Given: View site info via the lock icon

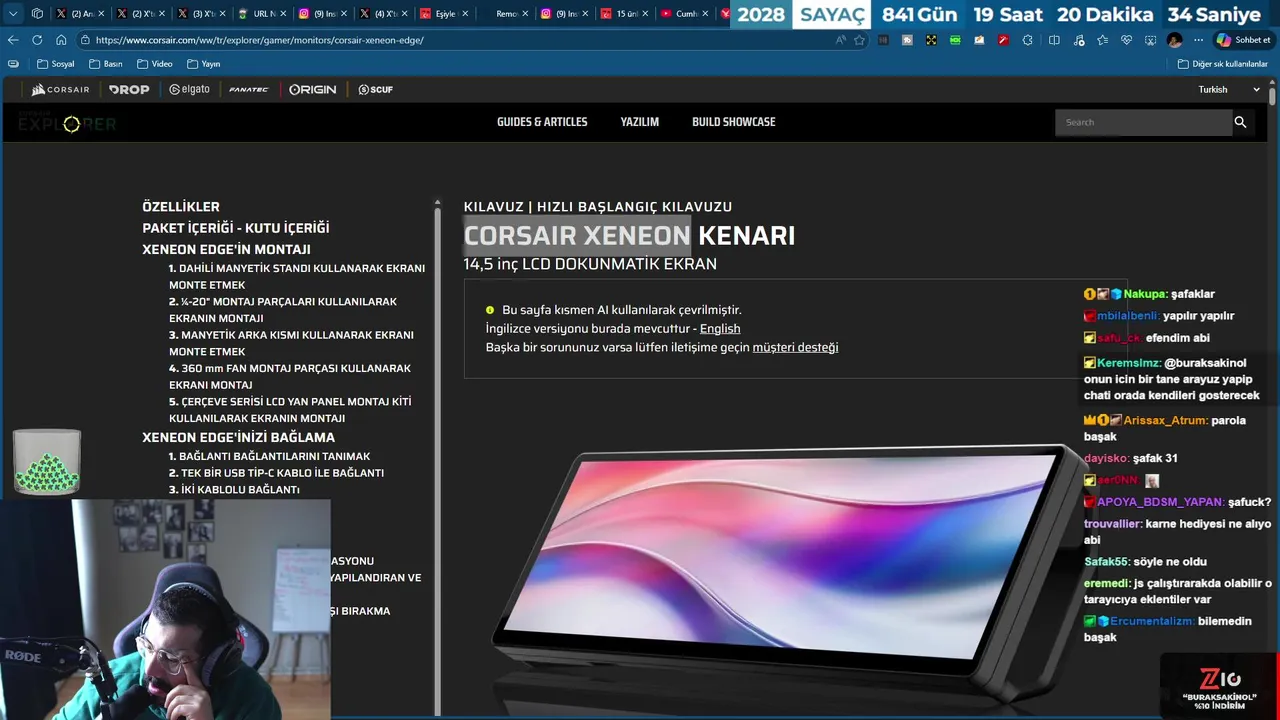Looking at the screenshot, I should [86, 40].
